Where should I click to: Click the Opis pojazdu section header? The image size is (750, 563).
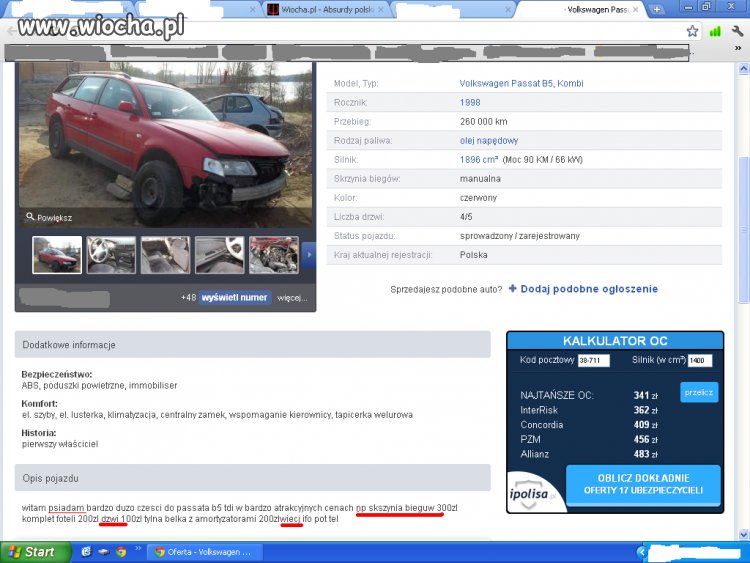[x=253, y=478]
